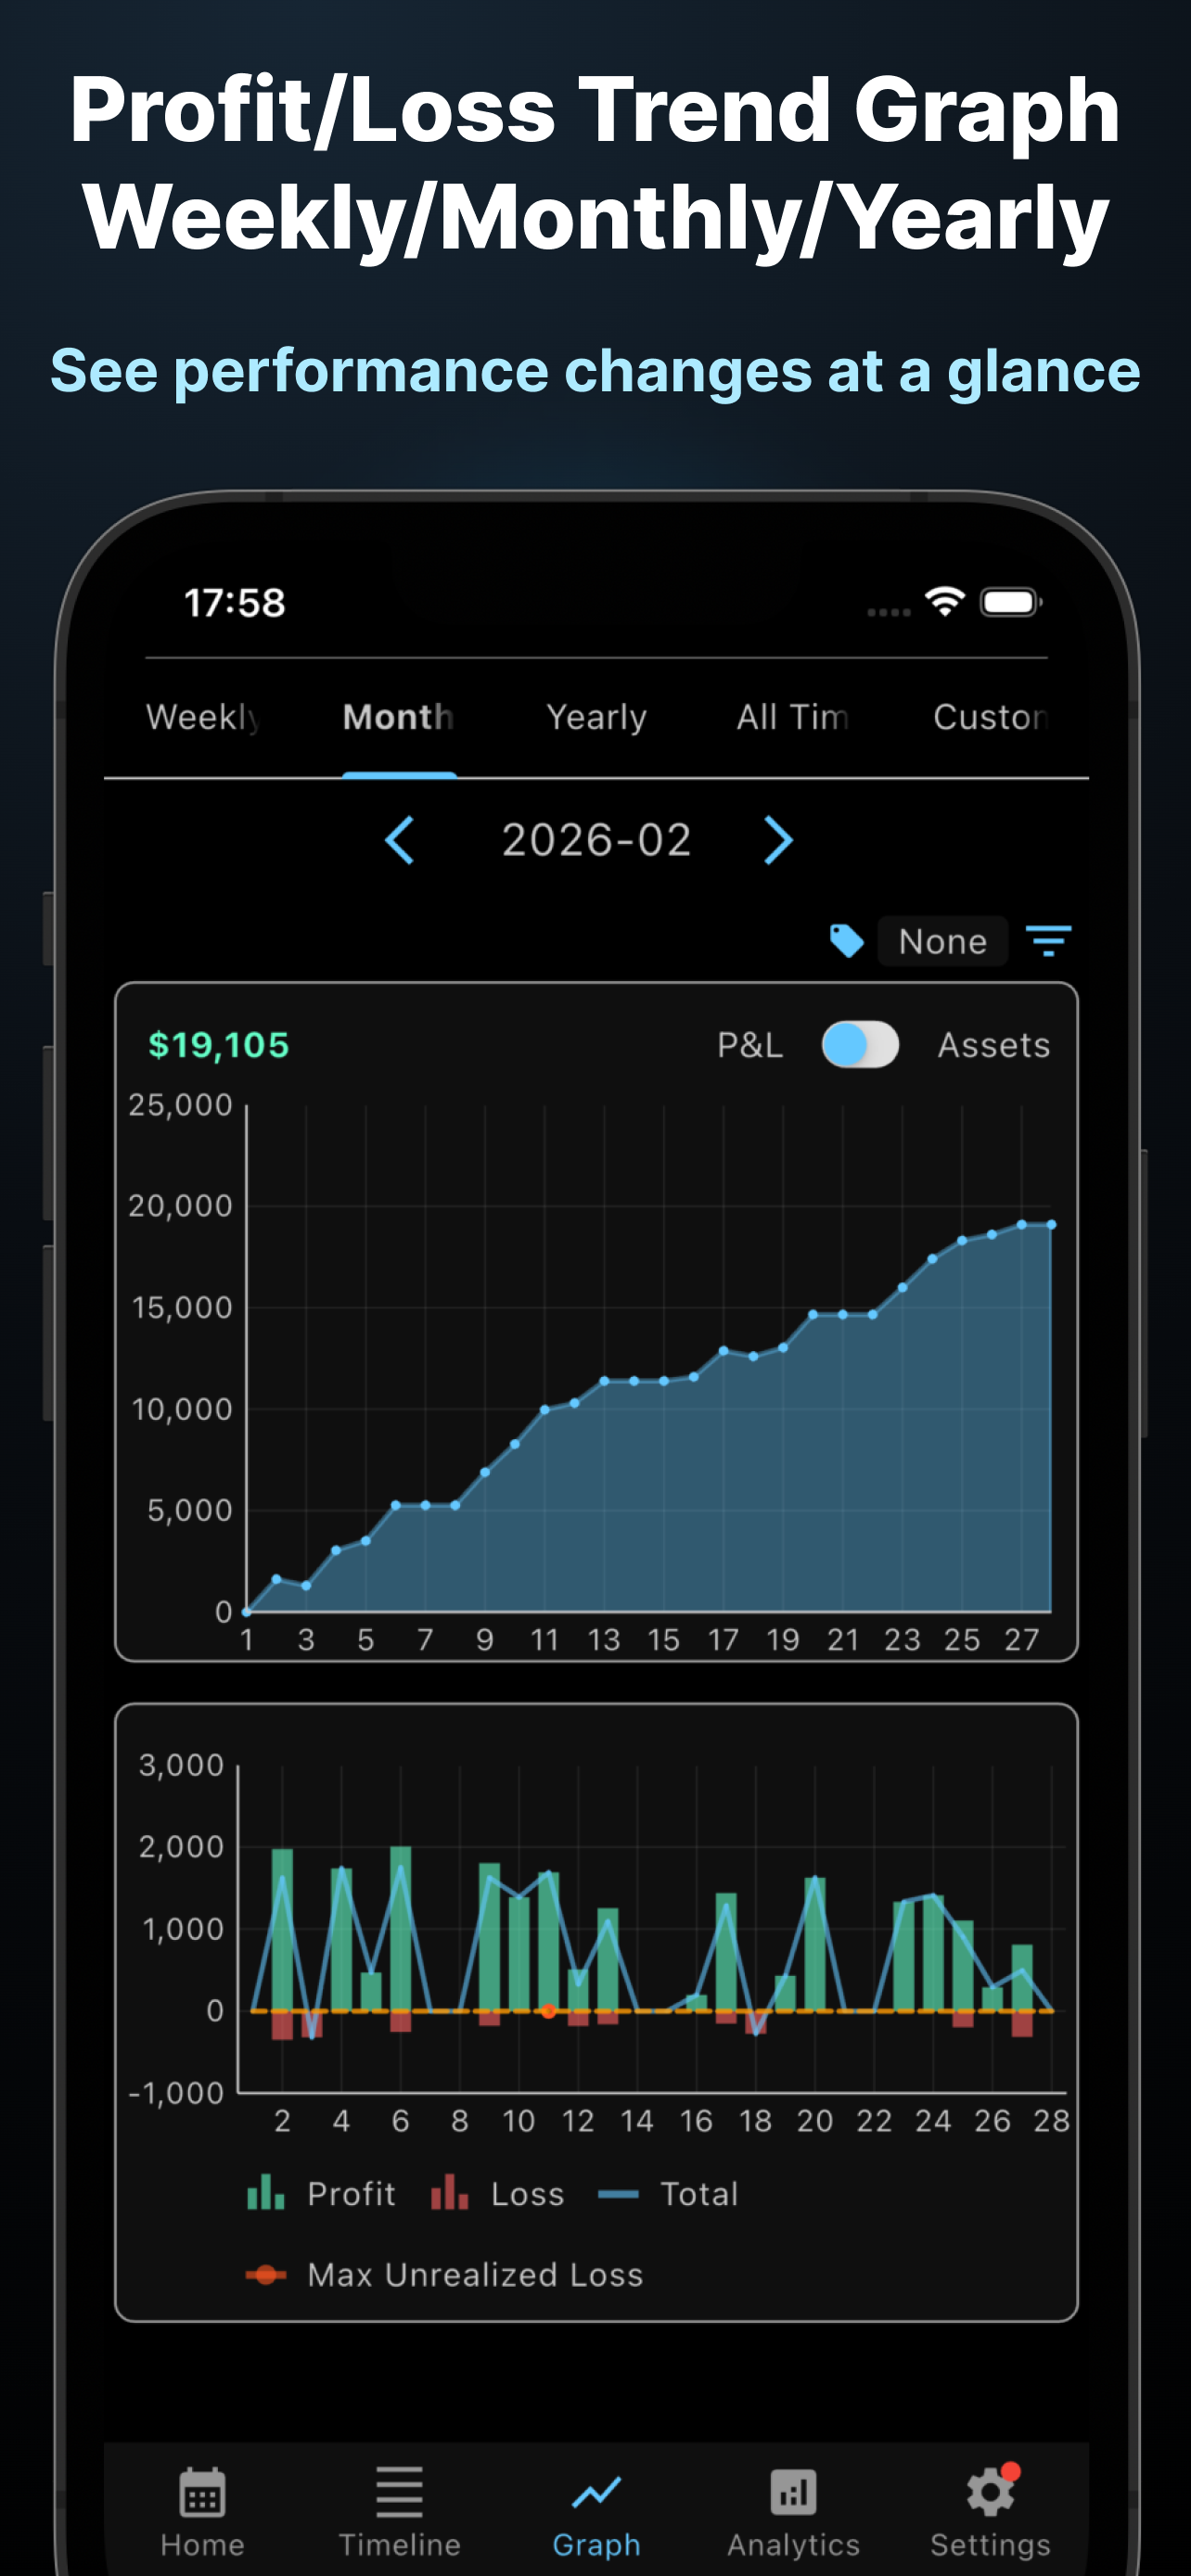Open the filter options icon
This screenshot has width=1191, height=2576.
1049,941
